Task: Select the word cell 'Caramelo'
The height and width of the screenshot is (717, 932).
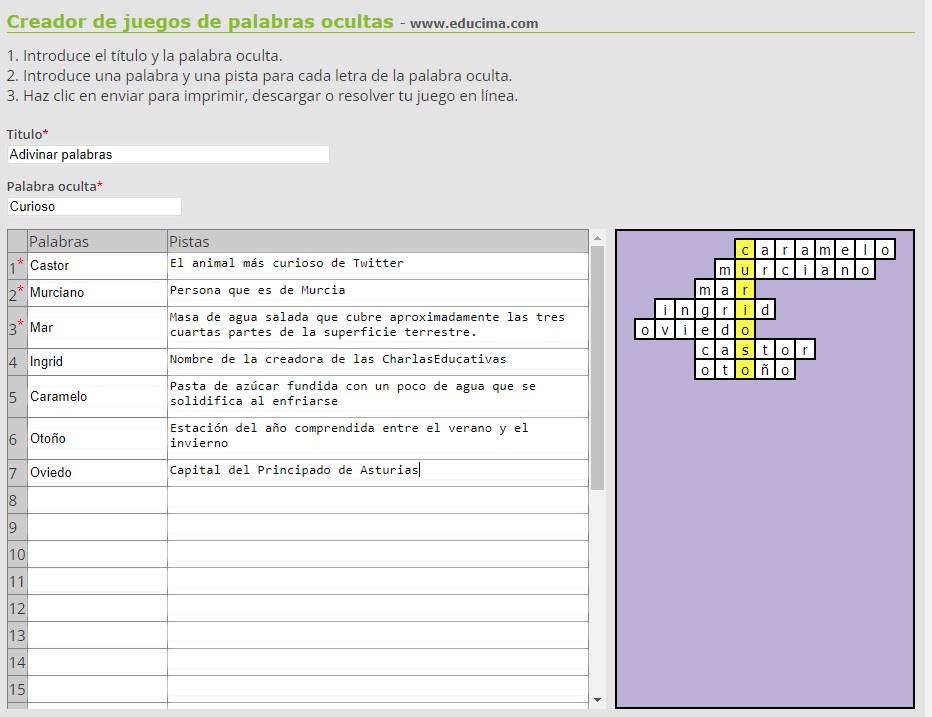Action: (x=97, y=397)
